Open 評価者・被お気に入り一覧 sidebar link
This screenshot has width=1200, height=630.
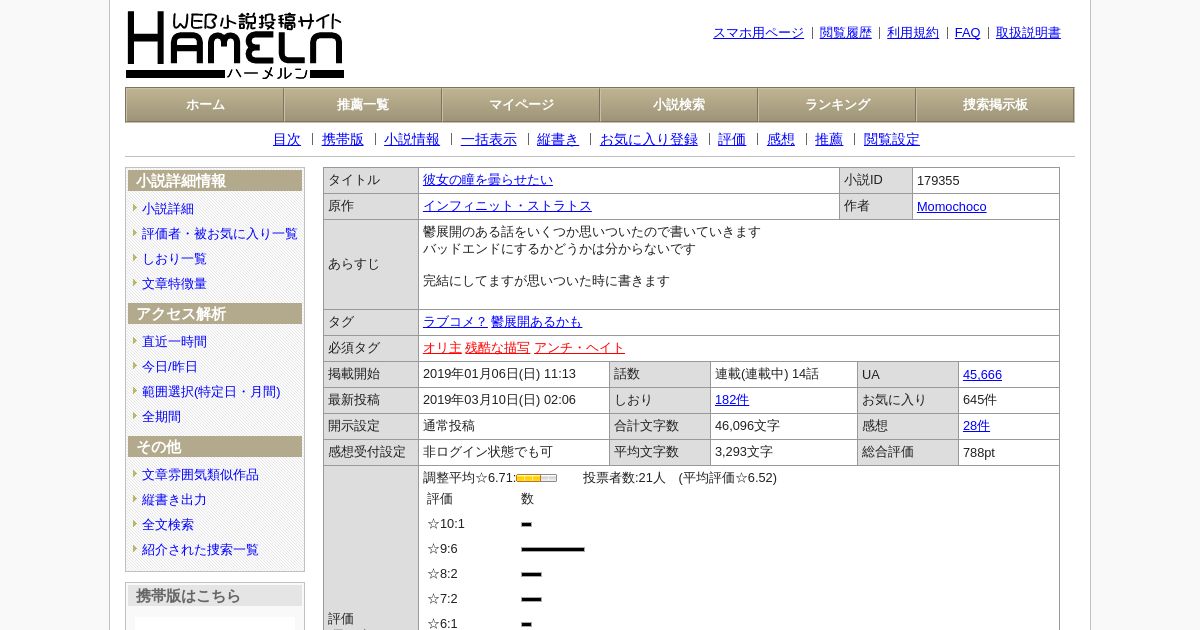[220, 234]
